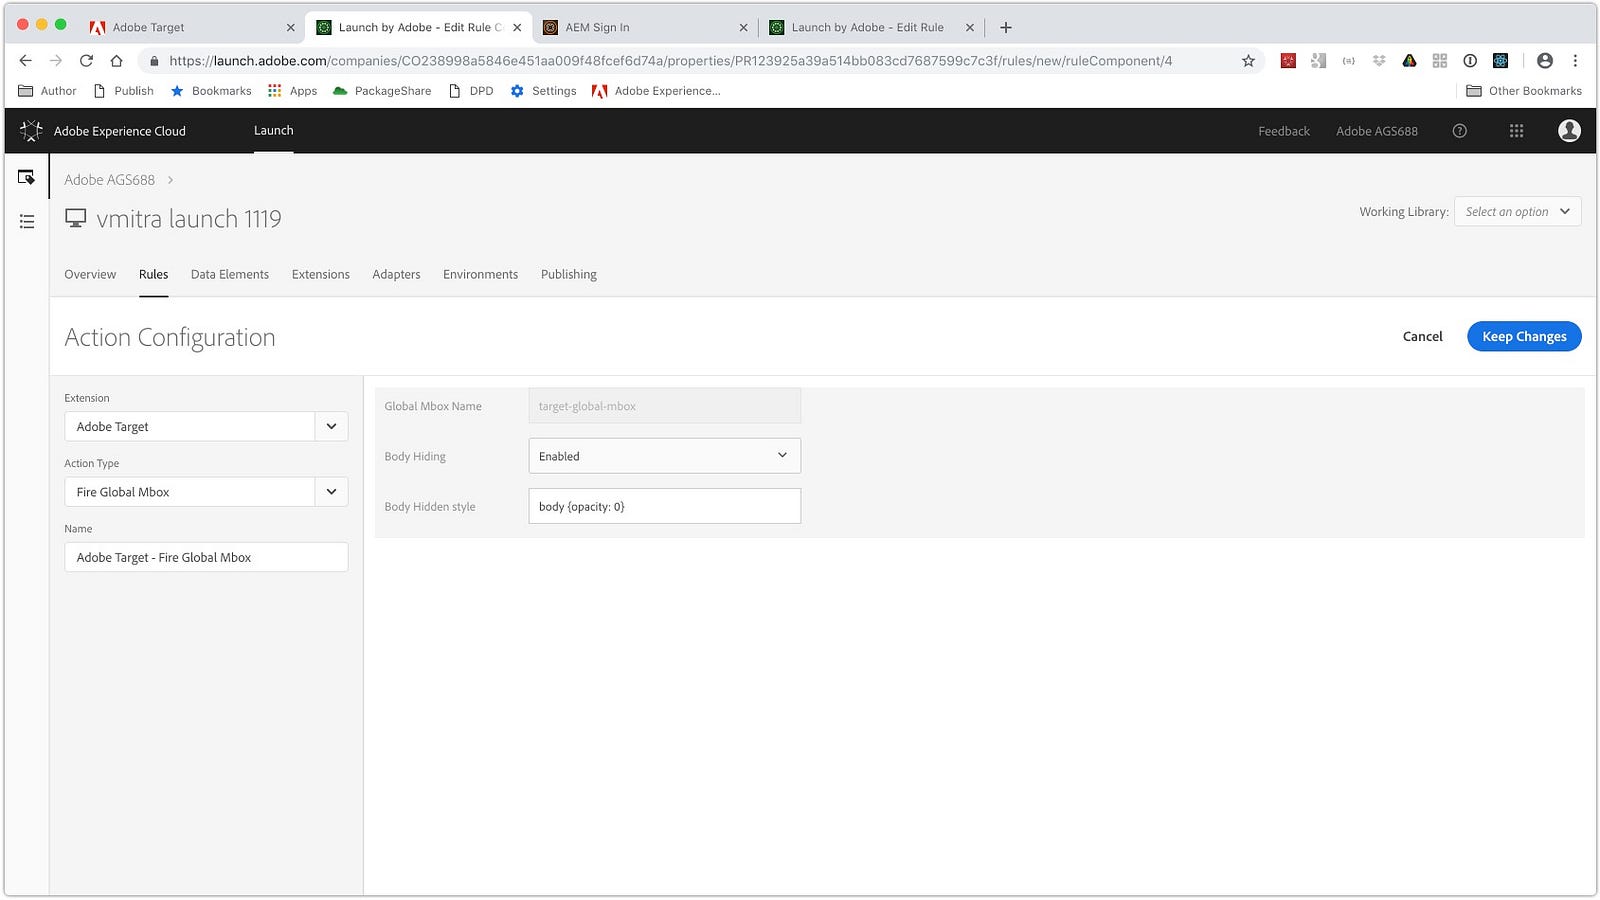Open Adobe Experience bookmark
This screenshot has height=900, width=1600.
pyautogui.click(x=656, y=91)
